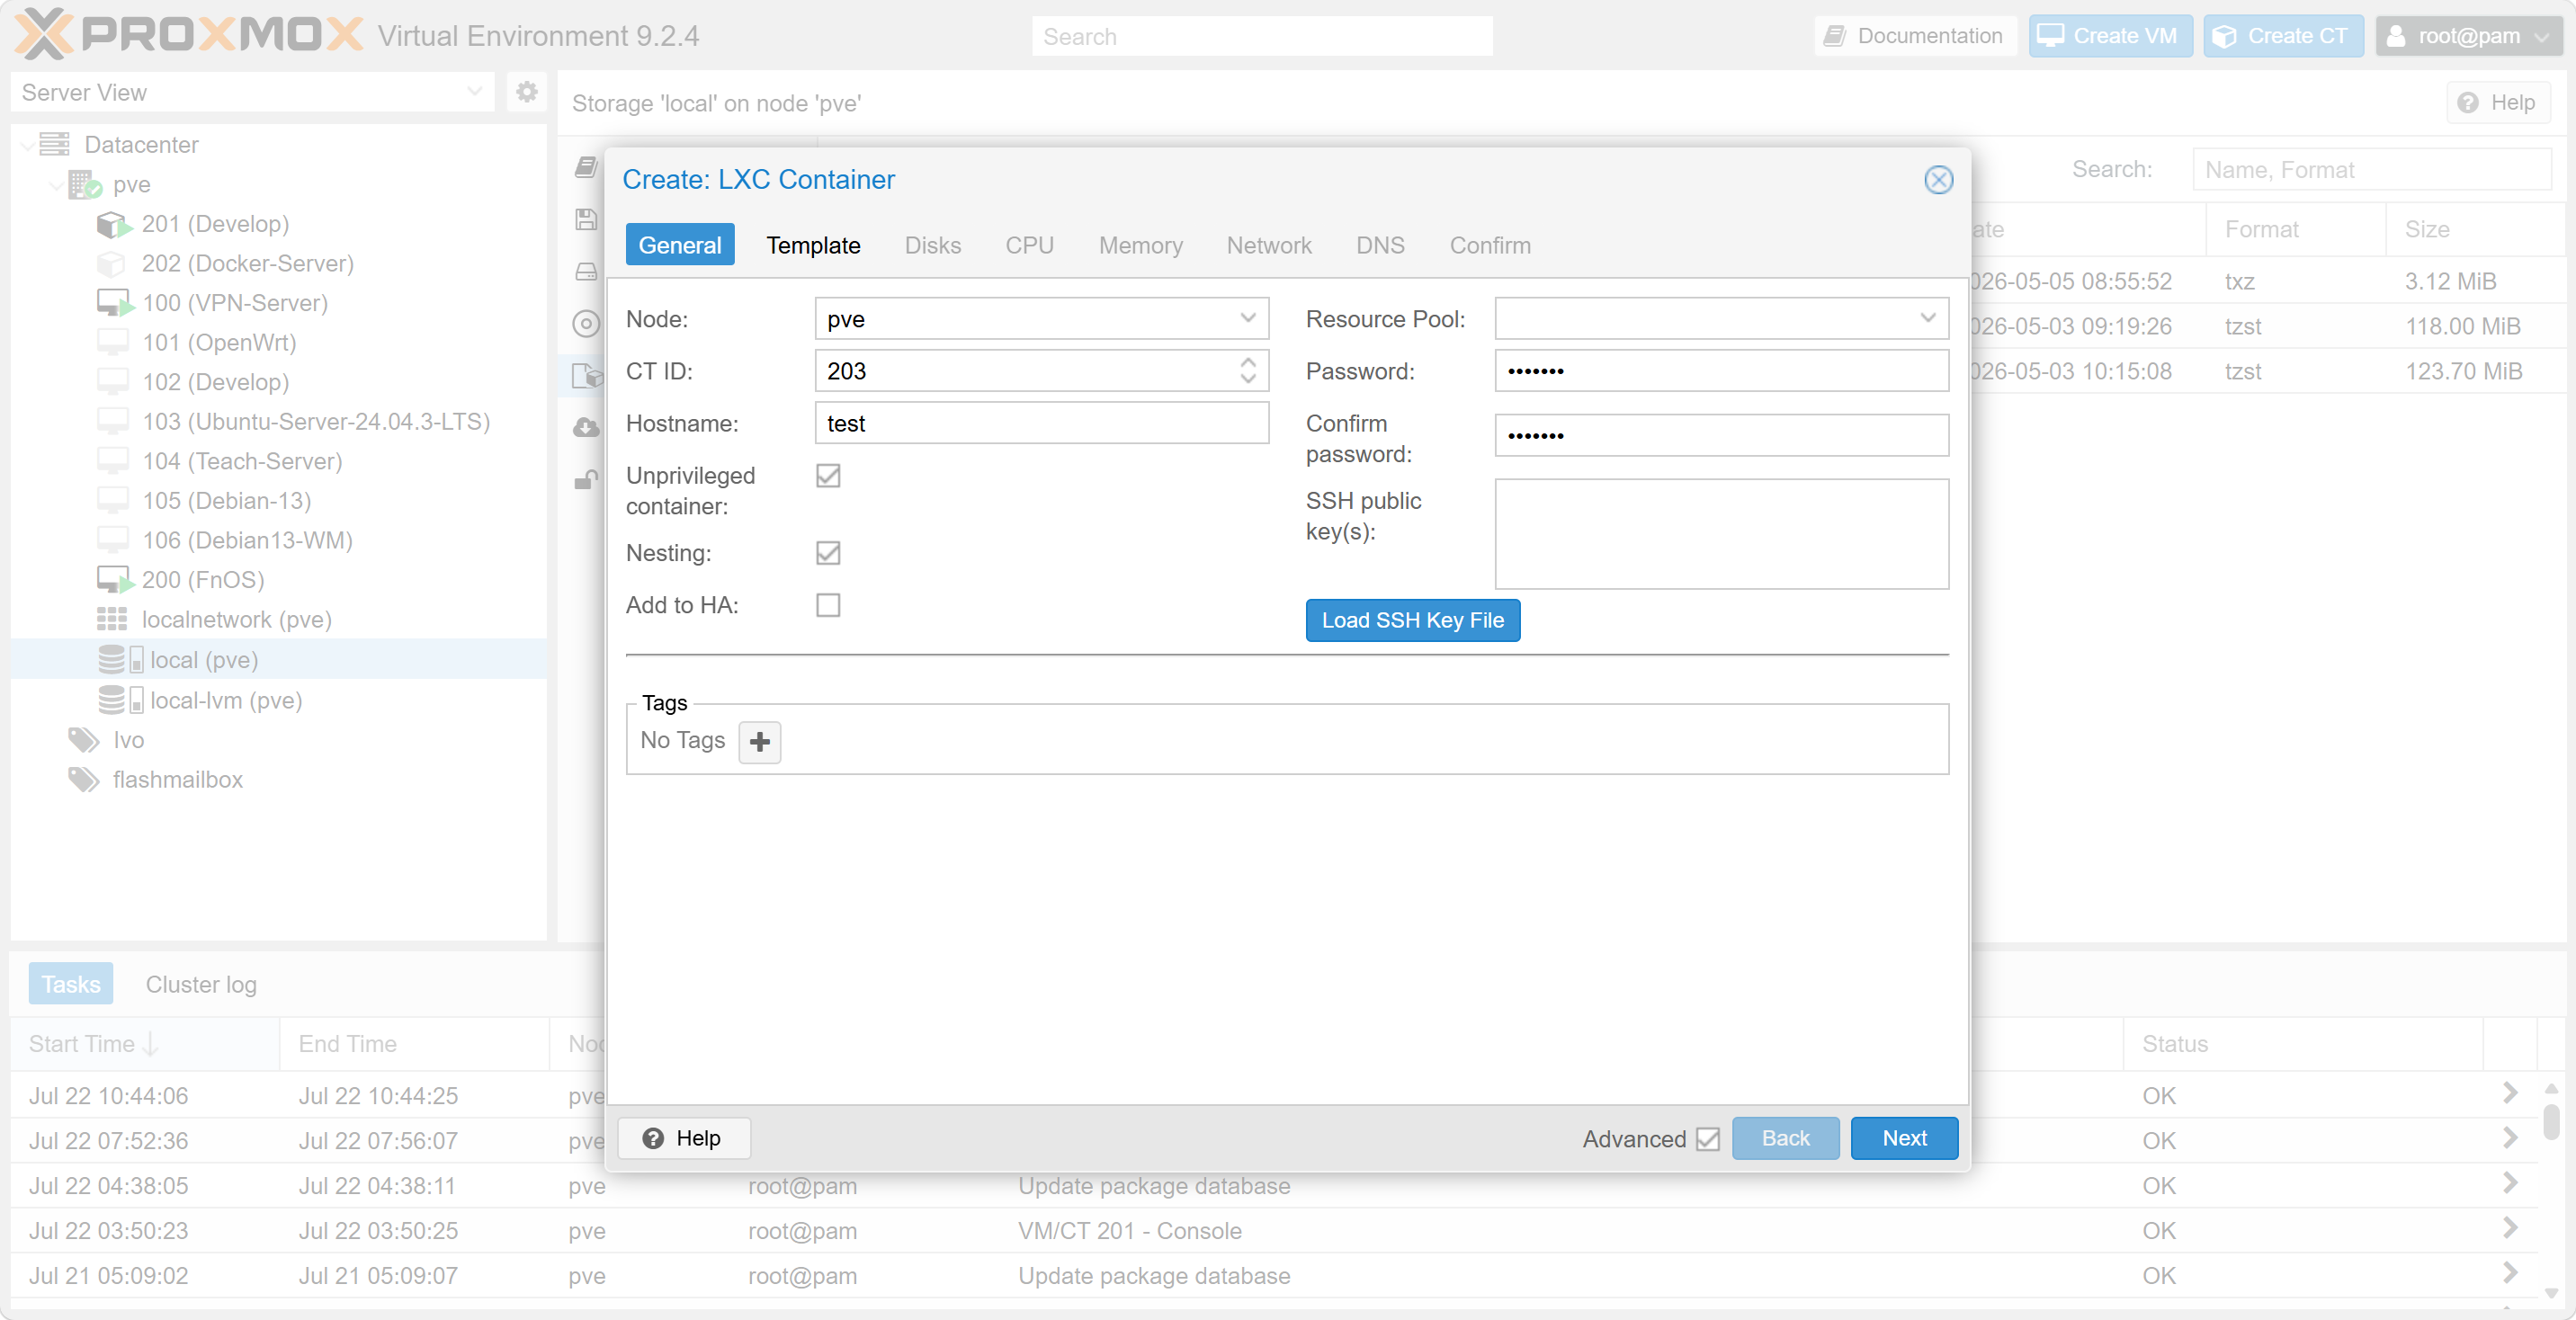The height and width of the screenshot is (1320, 2576).
Task: Switch to the Cluster log tab
Action: click(201, 984)
